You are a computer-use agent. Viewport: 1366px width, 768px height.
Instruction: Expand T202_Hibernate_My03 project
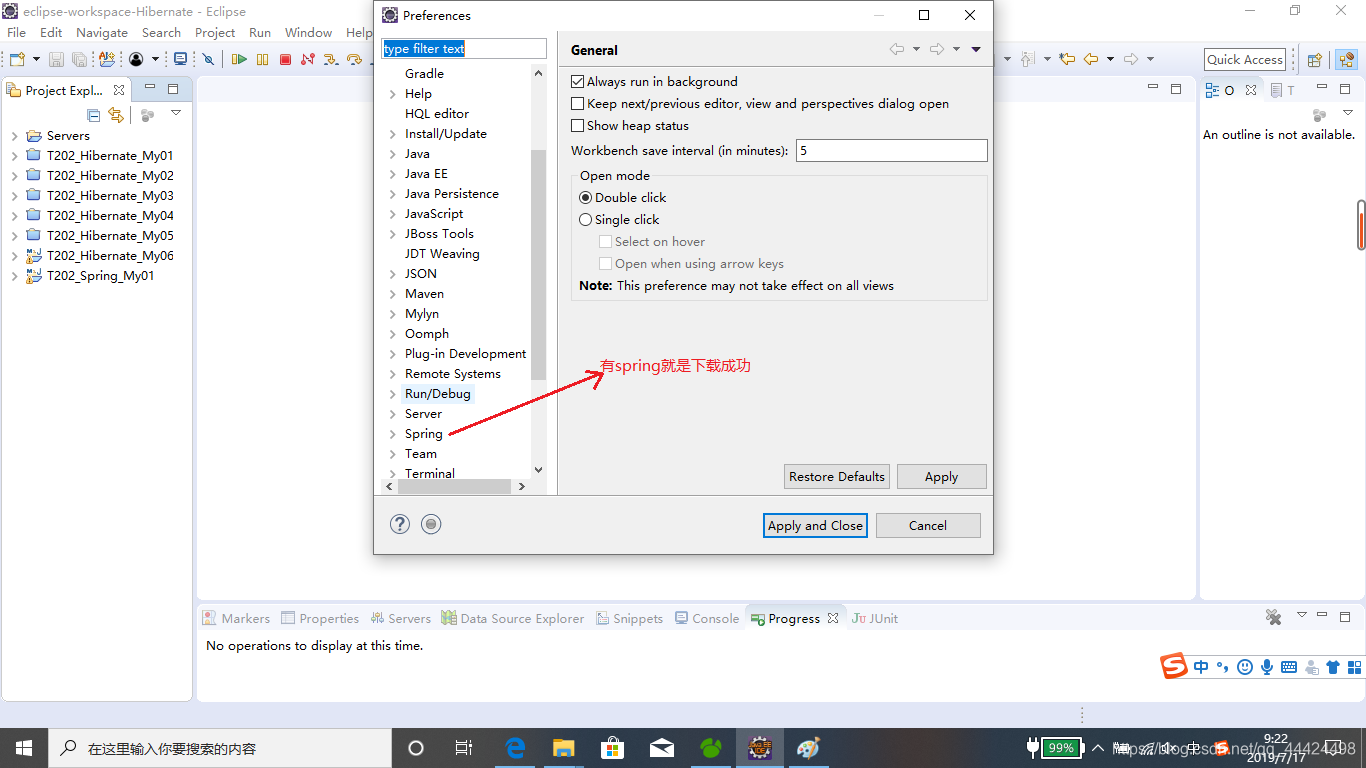click(14, 196)
